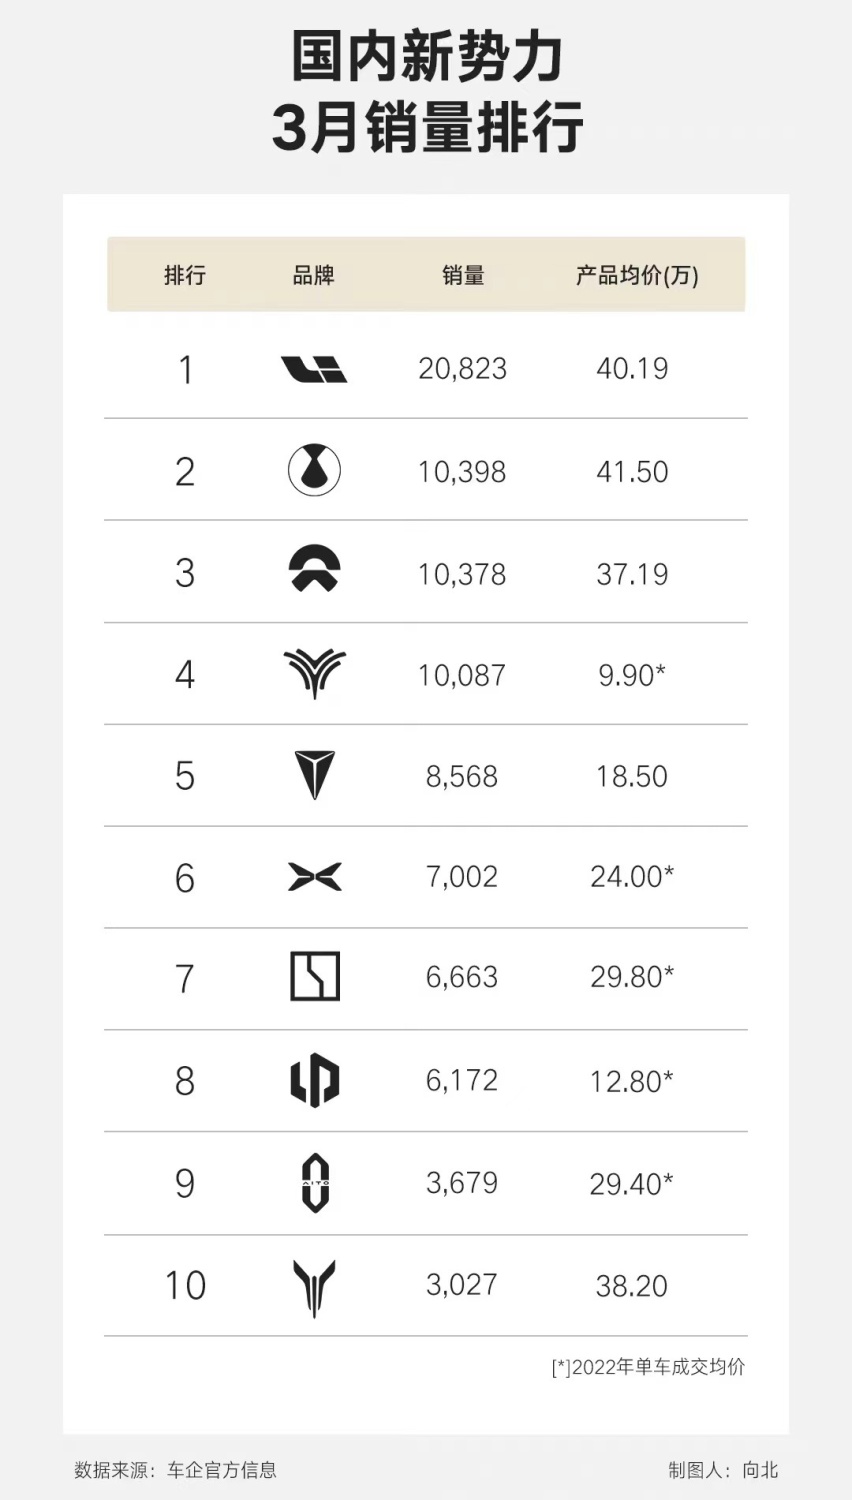
Task: Click the Y-shaped logo in rank 10
Action: pyautogui.click(x=314, y=1287)
